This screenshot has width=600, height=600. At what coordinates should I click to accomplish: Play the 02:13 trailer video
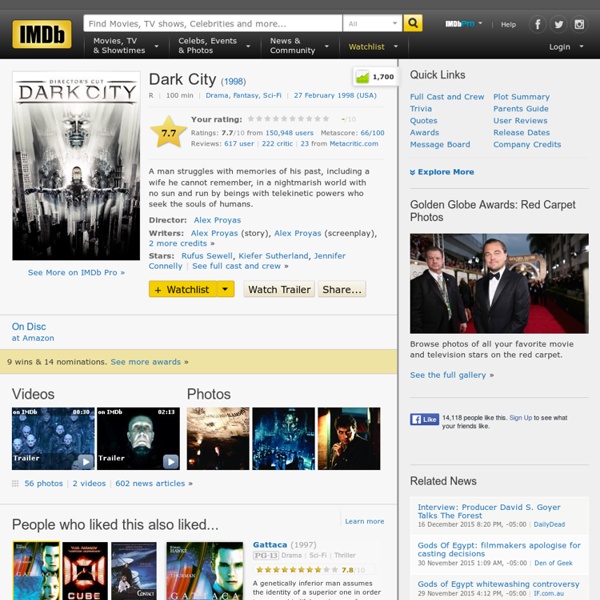[x=138, y=439]
